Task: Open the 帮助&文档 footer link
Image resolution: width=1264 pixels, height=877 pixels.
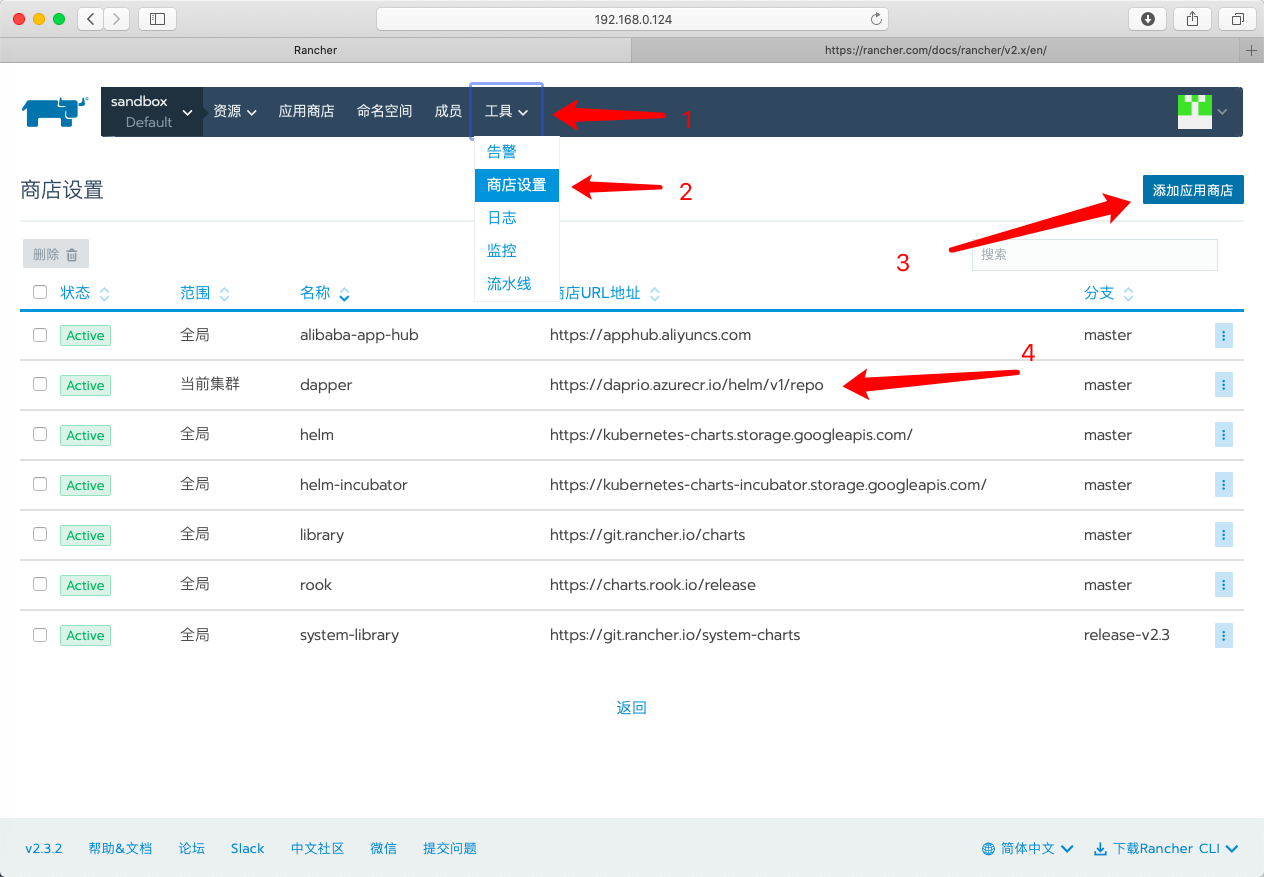Action: (x=120, y=848)
